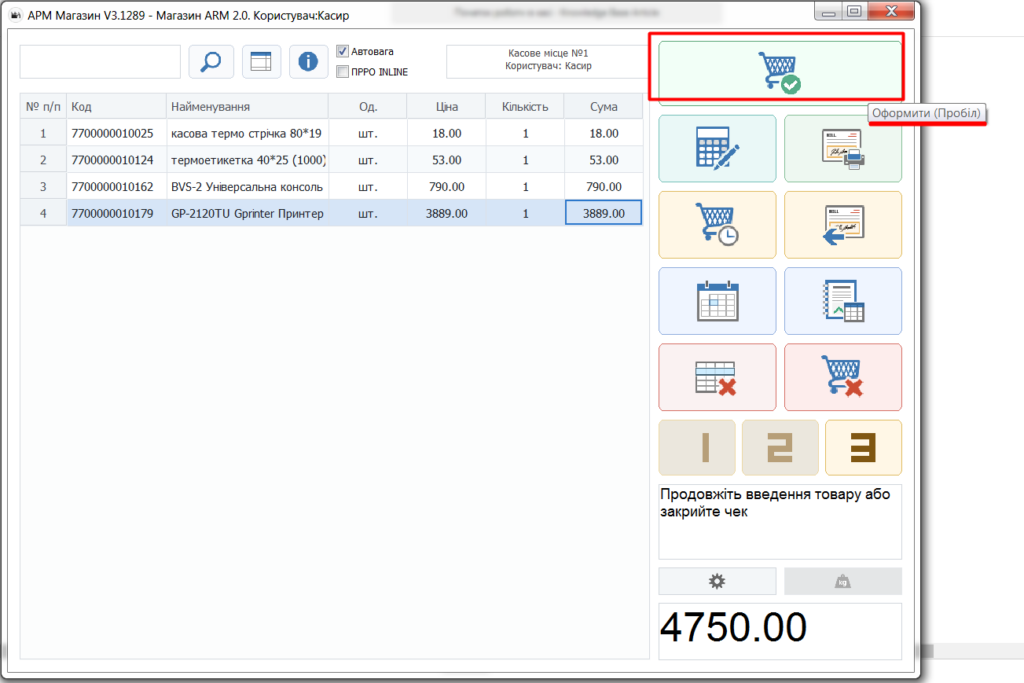Open the notebook report with table button
Screen dimensions: 1024x683
tap(843, 301)
